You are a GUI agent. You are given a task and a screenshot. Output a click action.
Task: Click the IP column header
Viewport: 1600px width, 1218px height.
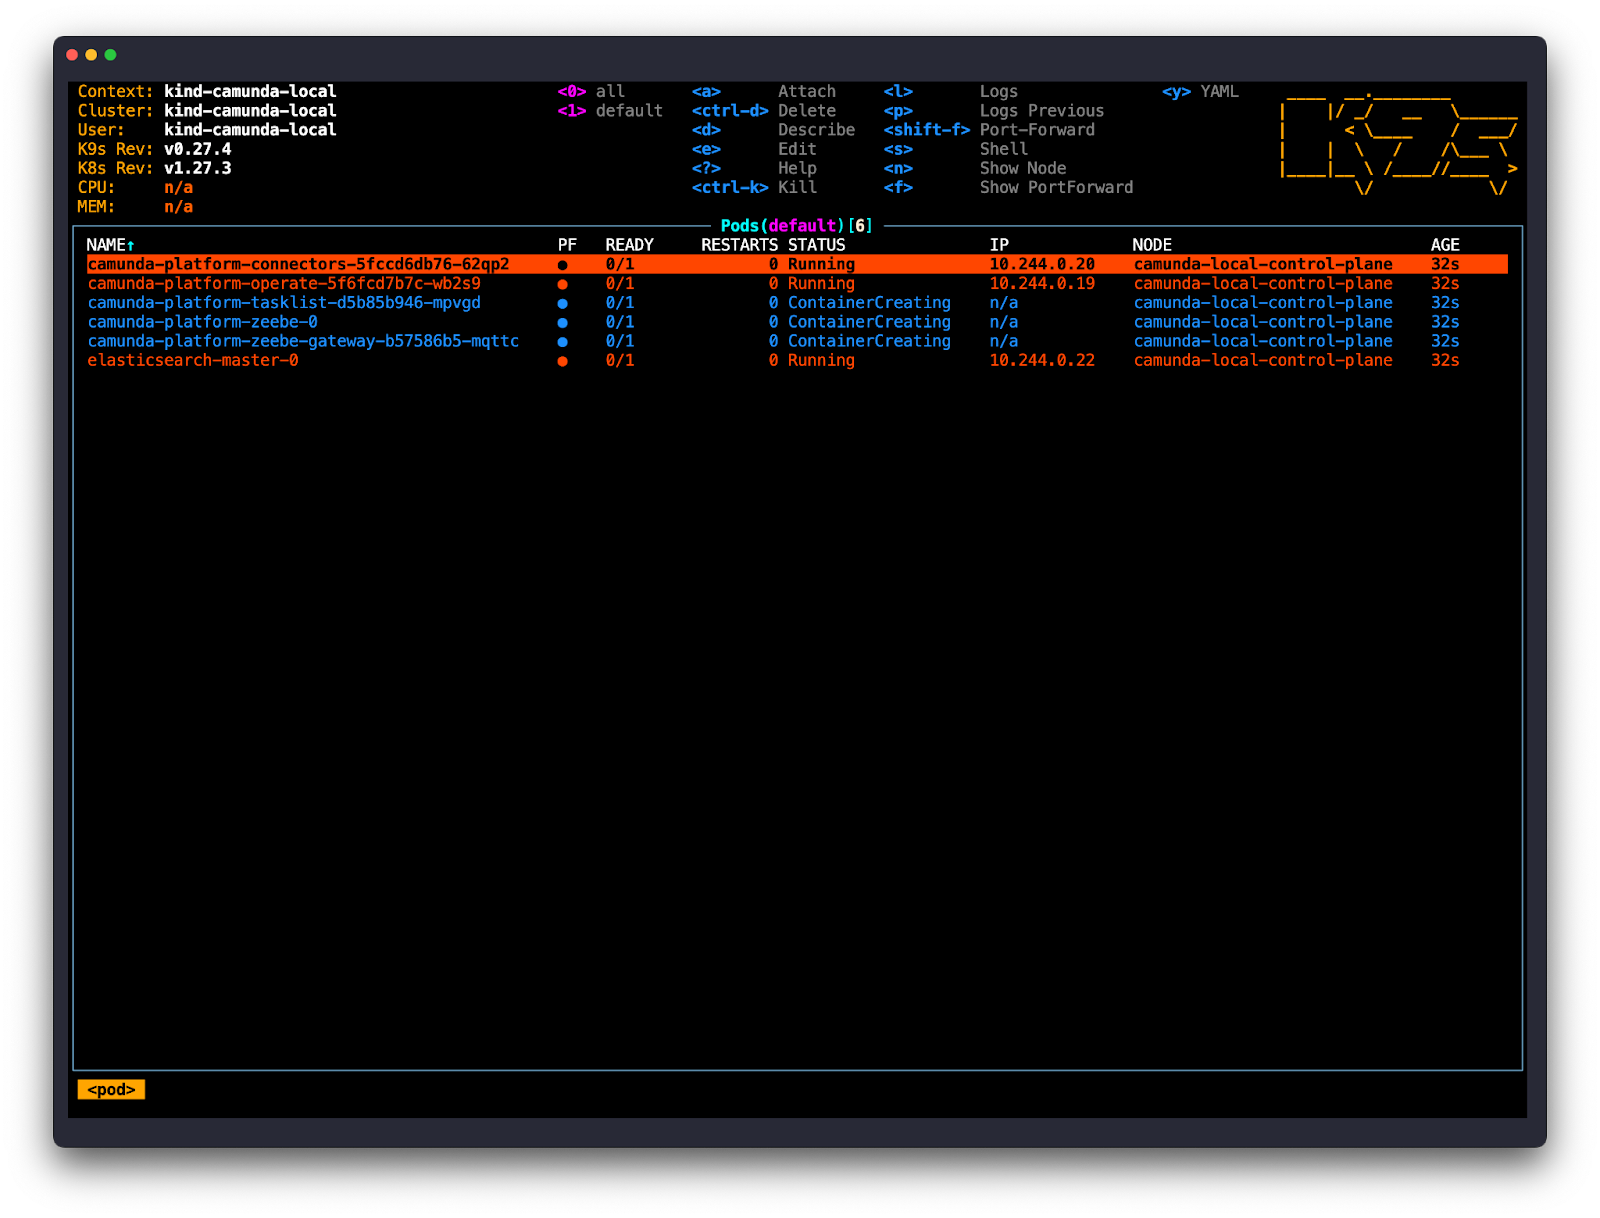click(999, 245)
